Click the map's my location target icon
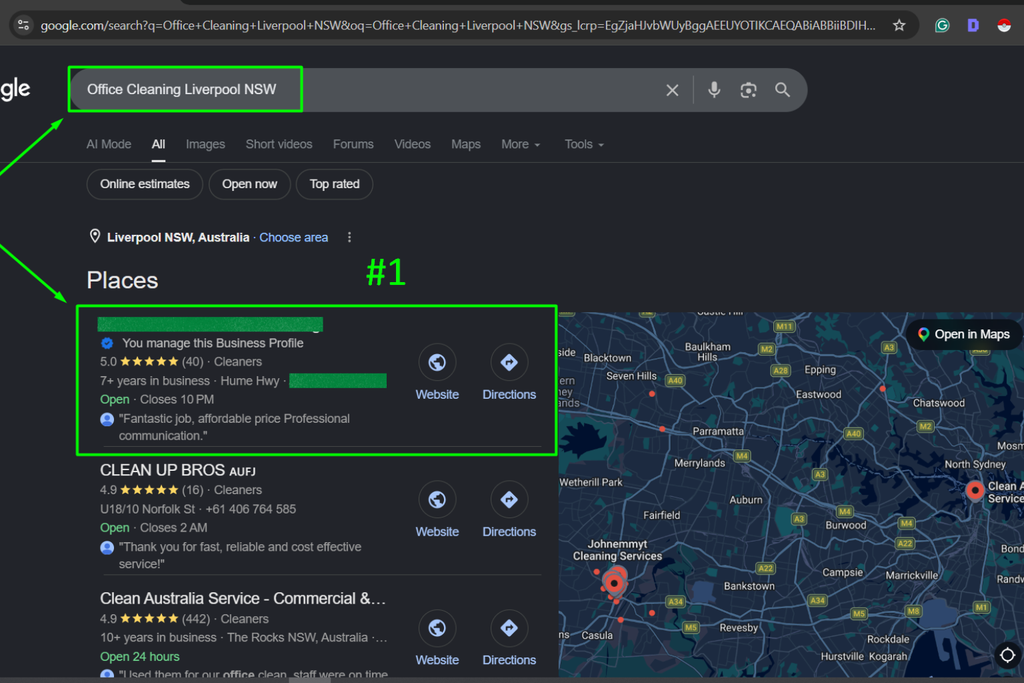This screenshot has height=683, width=1024. (x=1008, y=655)
